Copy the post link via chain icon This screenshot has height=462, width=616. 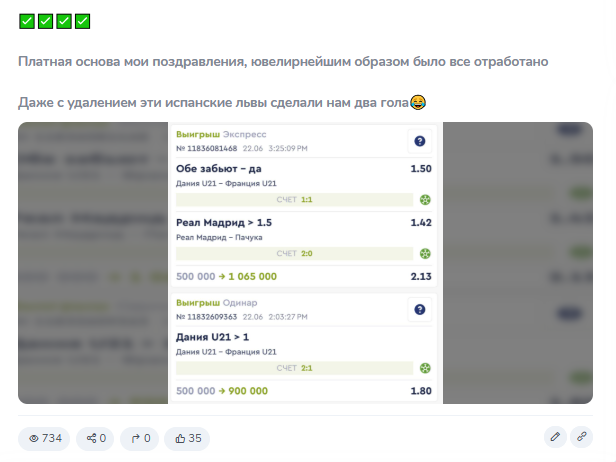pyautogui.click(x=582, y=437)
